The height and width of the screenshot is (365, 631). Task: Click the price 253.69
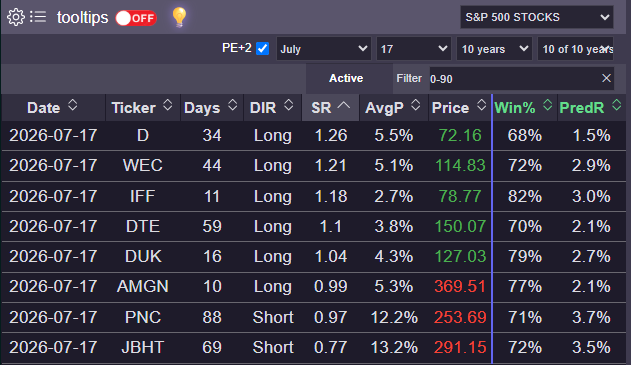[x=460, y=318]
